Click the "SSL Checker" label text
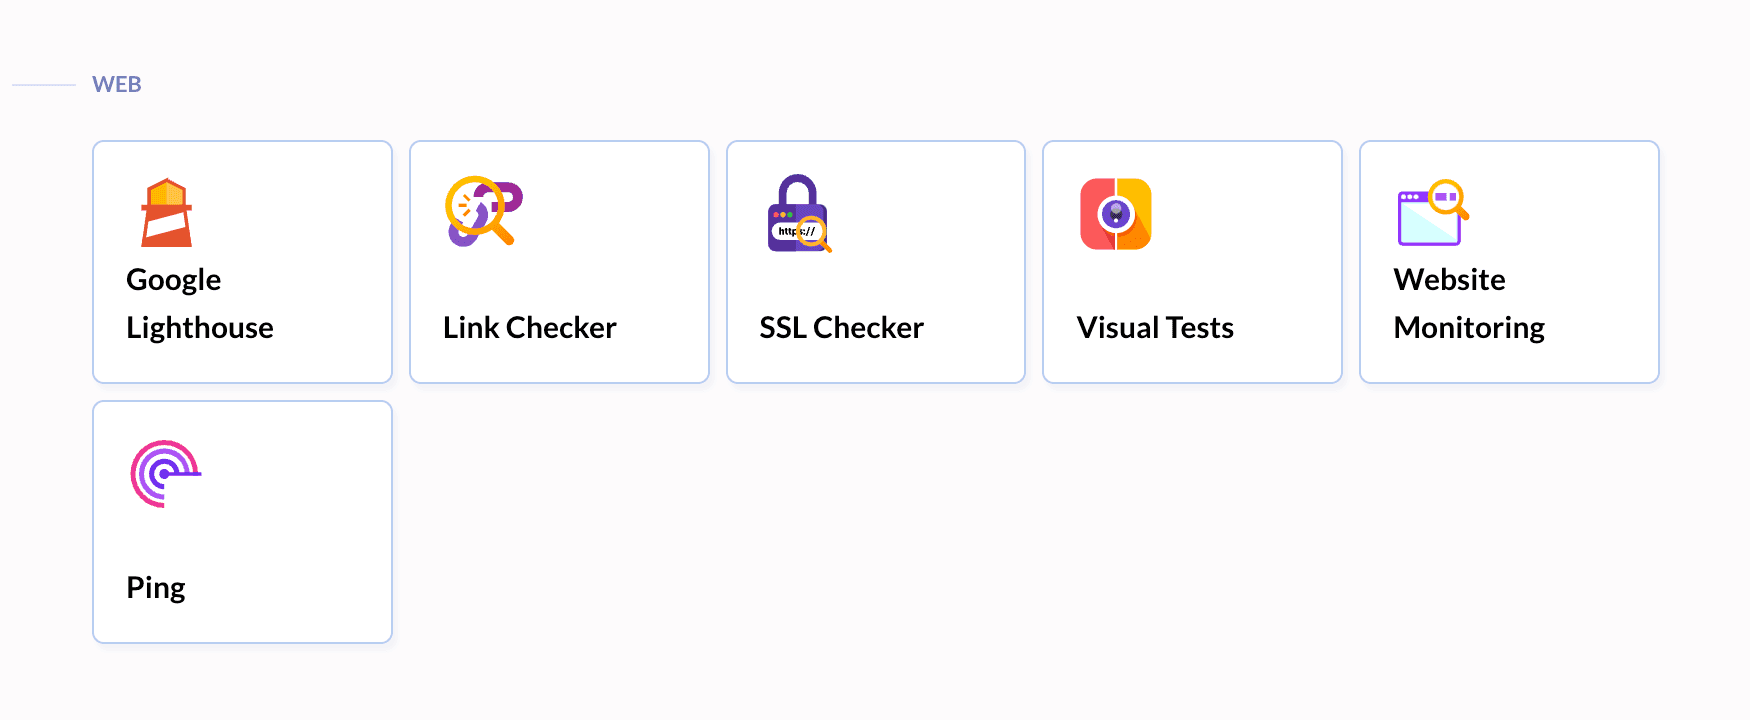The image size is (1750, 720). point(841,327)
